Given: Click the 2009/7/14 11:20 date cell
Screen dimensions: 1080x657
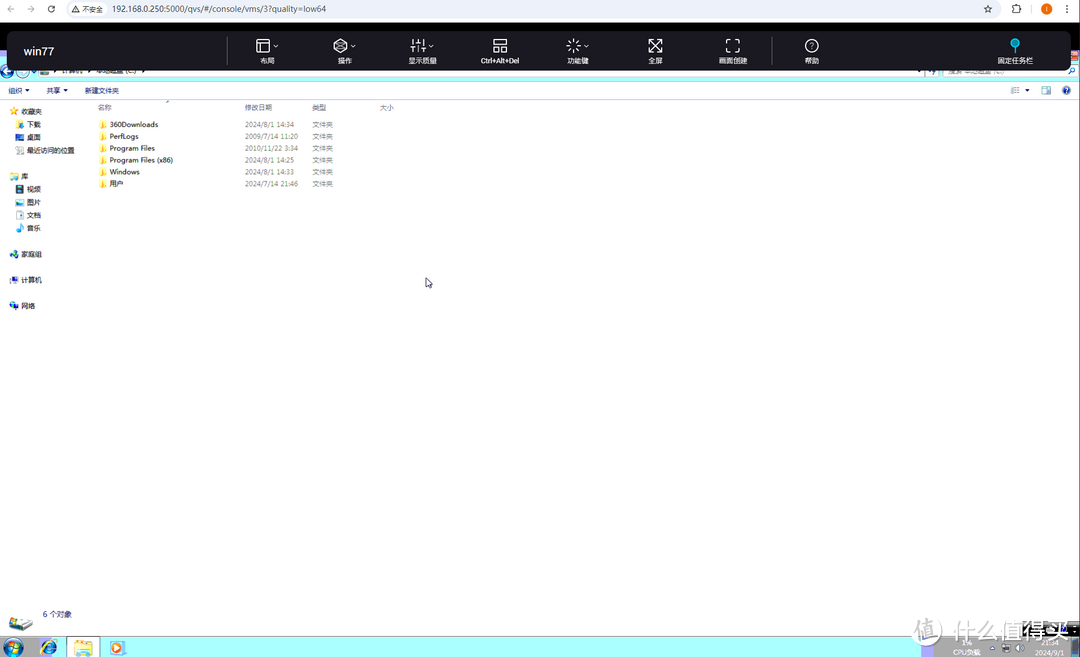Looking at the screenshot, I should point(271,136).
